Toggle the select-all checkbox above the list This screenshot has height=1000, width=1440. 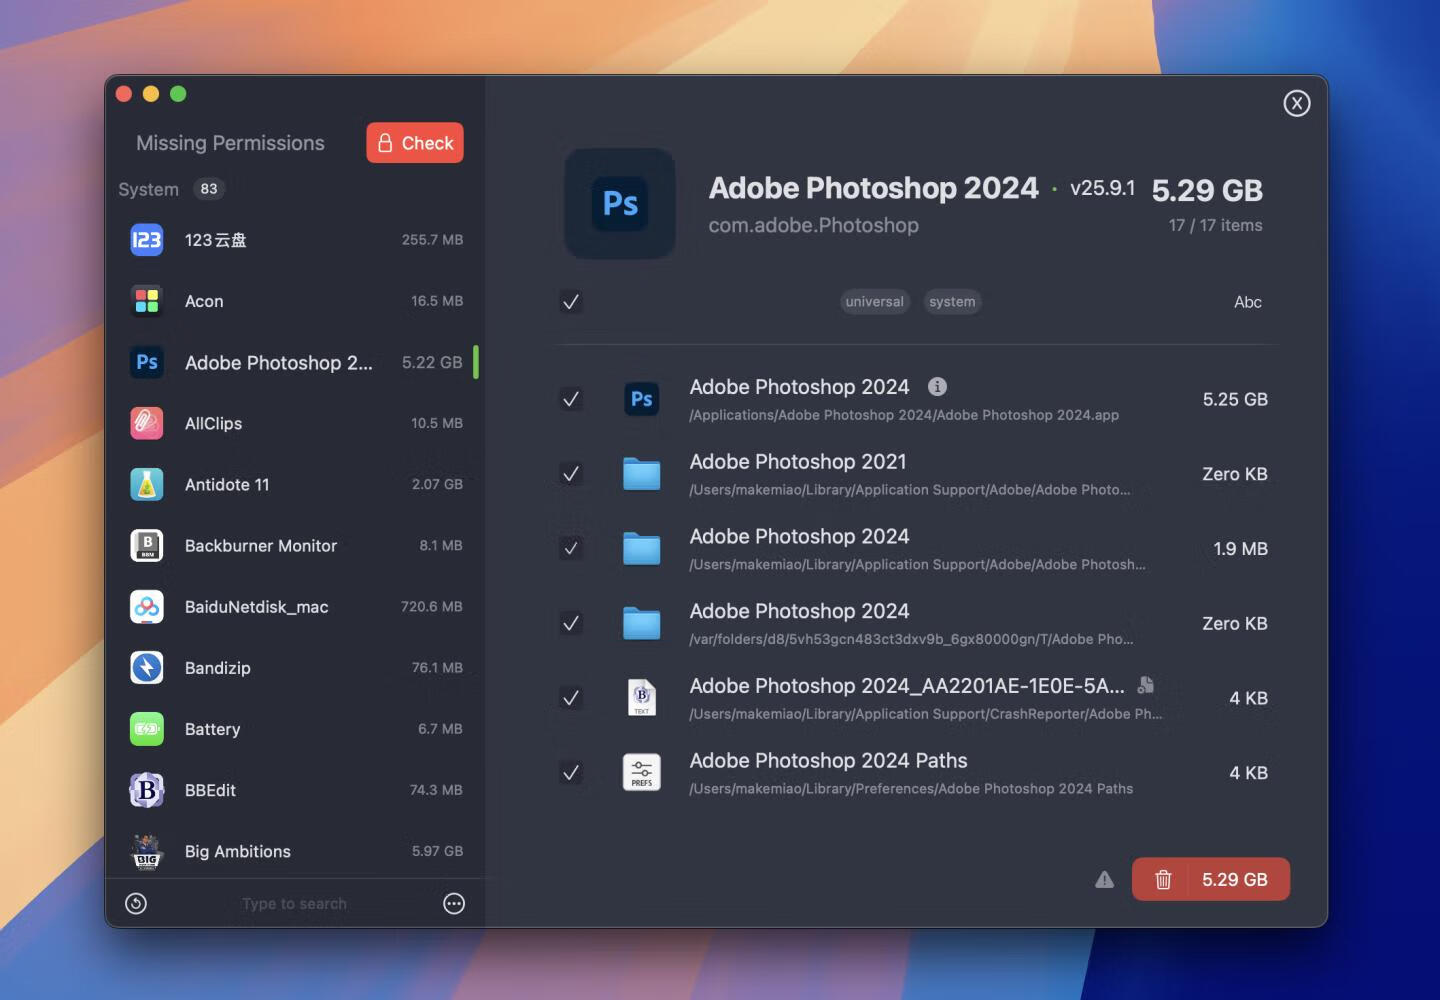(571, 302)
